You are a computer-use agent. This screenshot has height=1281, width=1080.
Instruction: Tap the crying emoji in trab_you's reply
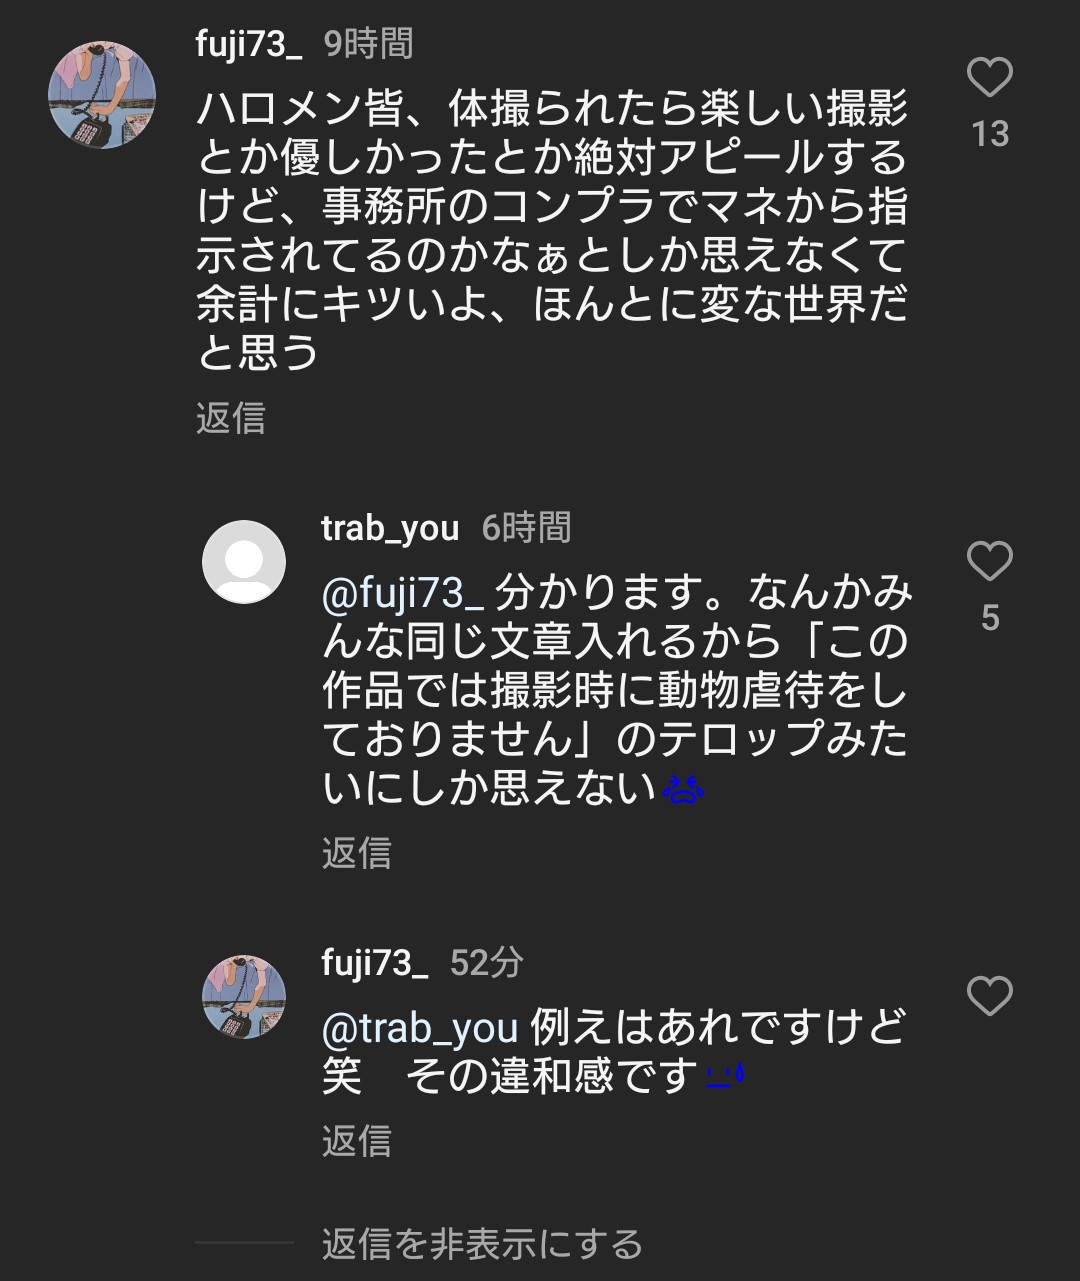pos(683,790)
